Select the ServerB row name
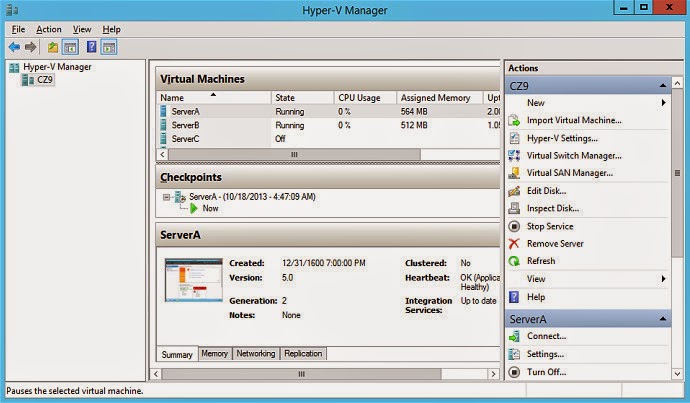This screenshot has height=403, width=690. 185,125
